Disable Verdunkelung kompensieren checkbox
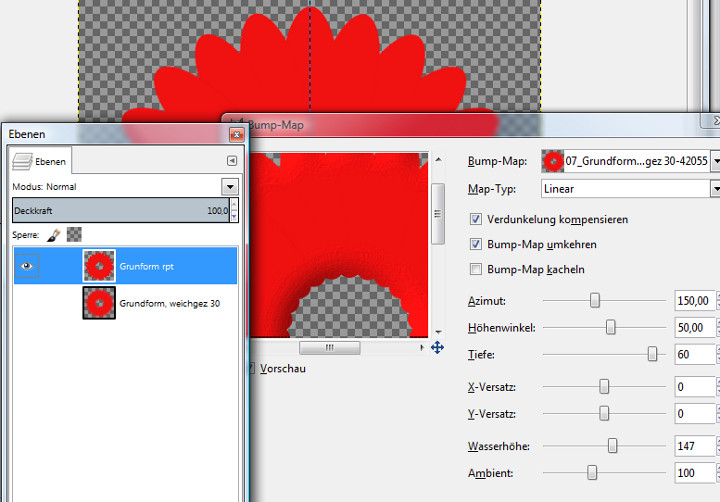 [476, 219]
